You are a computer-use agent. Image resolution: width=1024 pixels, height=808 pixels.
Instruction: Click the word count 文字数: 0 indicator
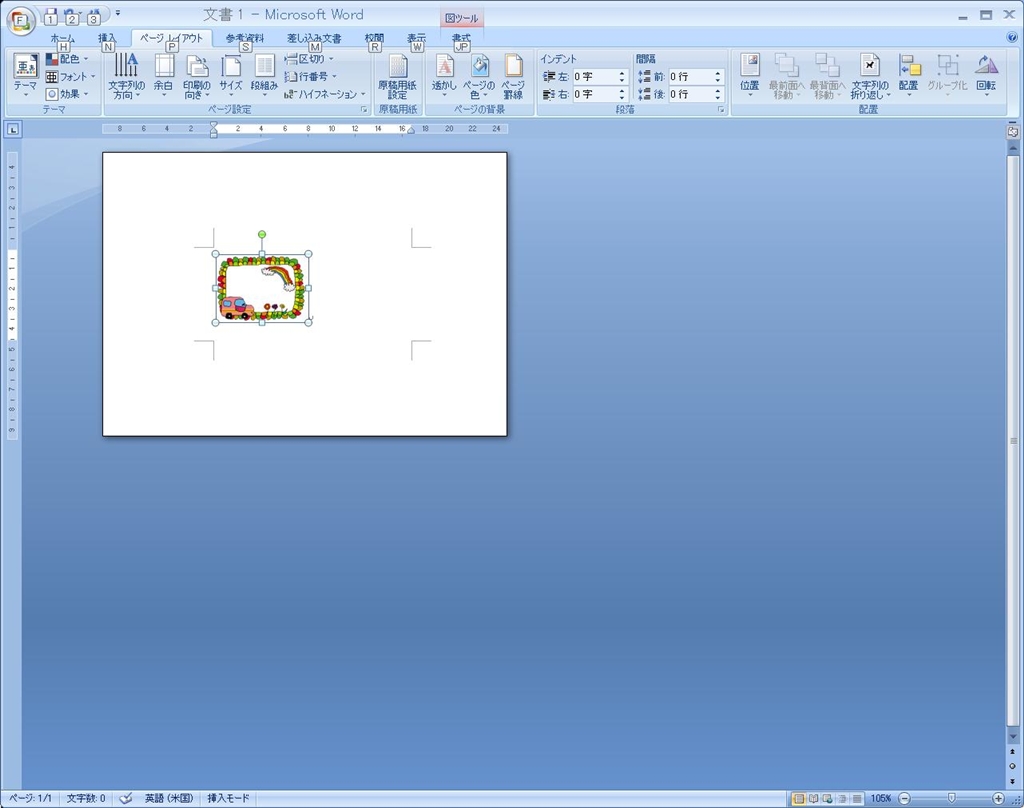tap(86, 798)
